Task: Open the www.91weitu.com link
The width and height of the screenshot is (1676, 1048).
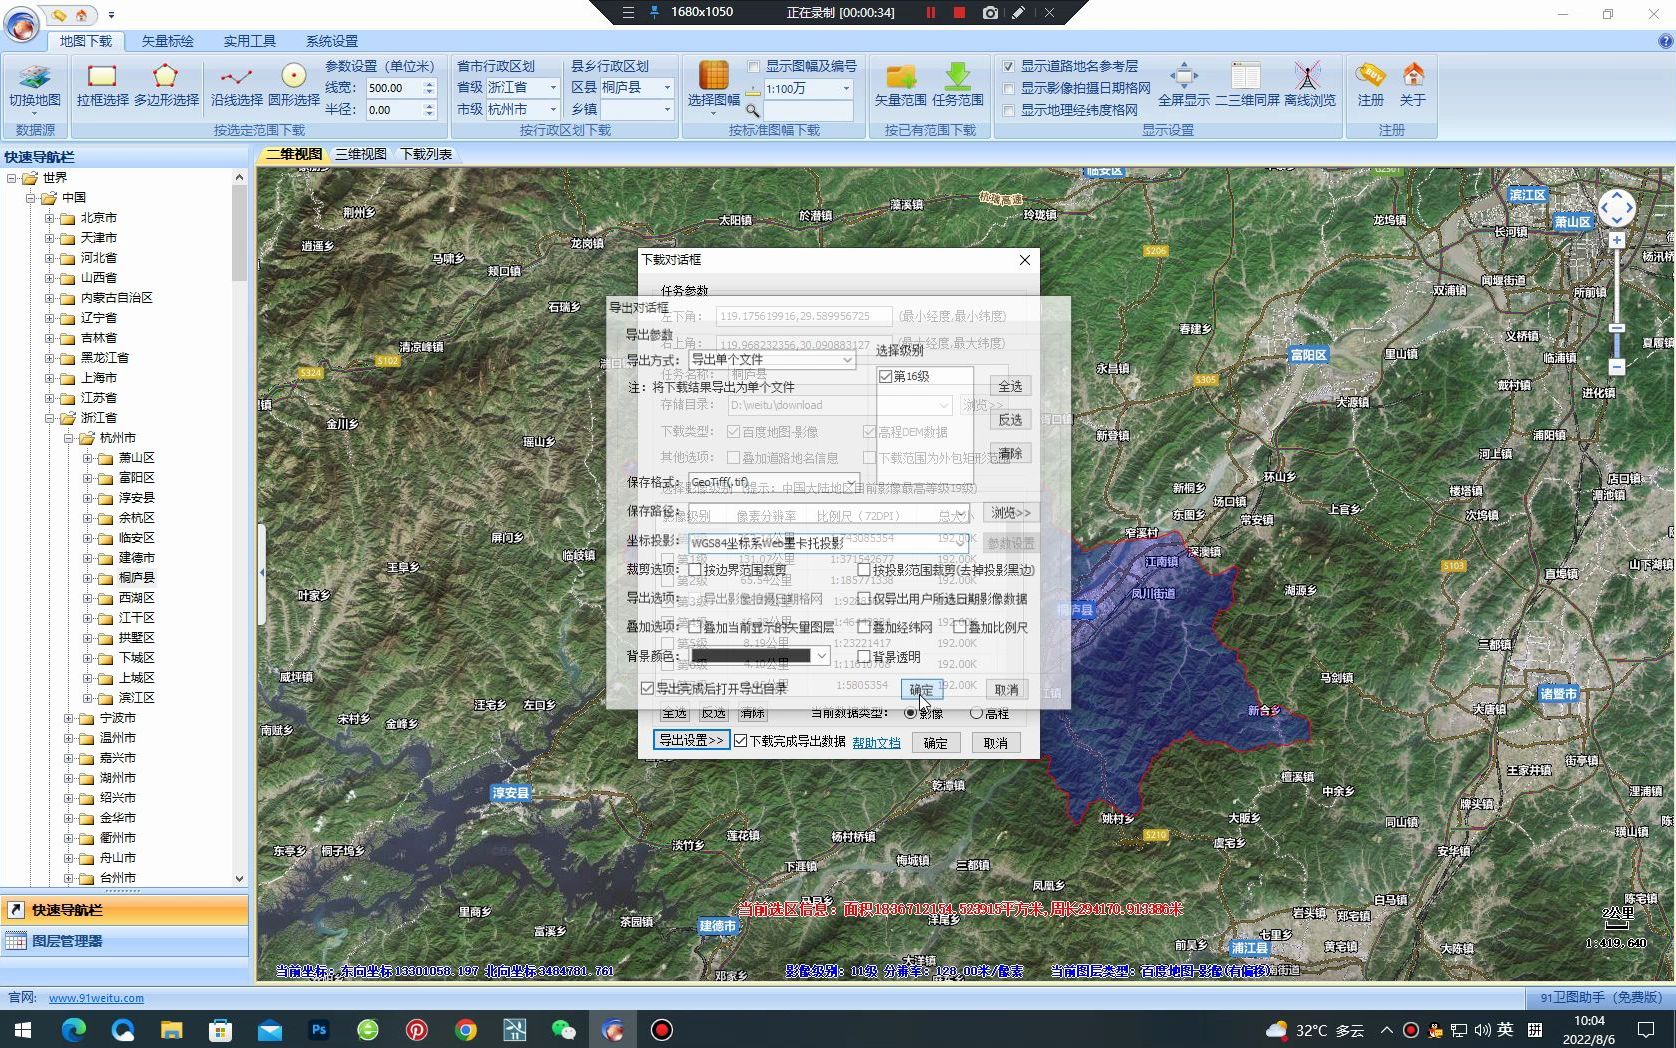Action: coord(96,998)
